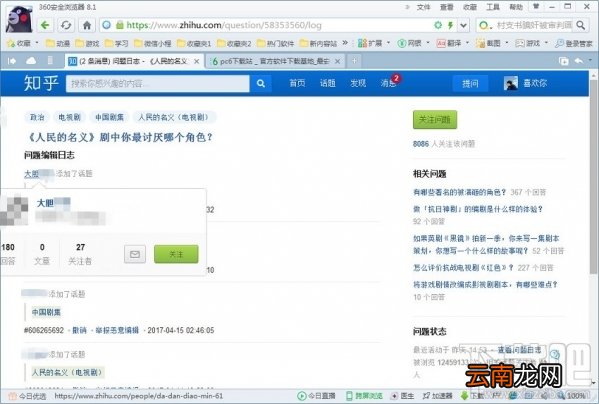
Task: Open the 动漫 bookmark folder
Action: click(58, 43)
